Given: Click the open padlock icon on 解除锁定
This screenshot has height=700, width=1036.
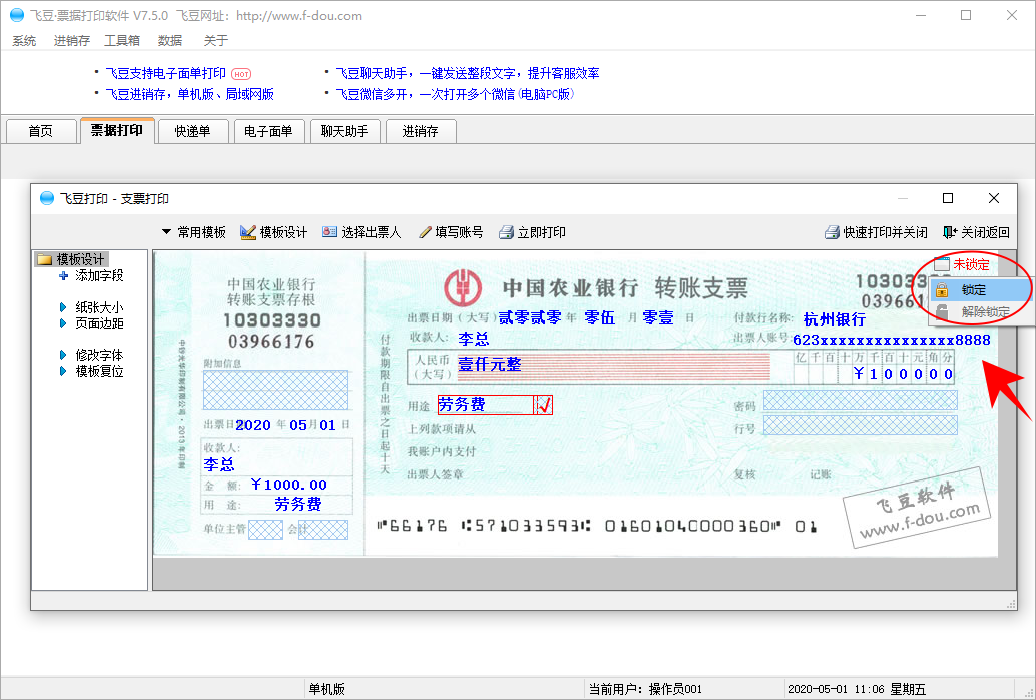Looking at the screenshot, I should pyautogui.click(x=942, y=311).
